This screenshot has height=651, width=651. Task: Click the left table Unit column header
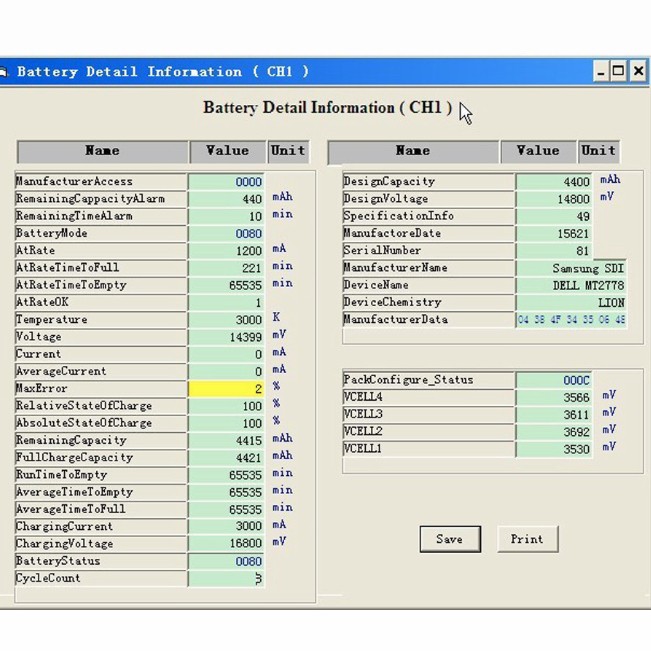[289, 152]
